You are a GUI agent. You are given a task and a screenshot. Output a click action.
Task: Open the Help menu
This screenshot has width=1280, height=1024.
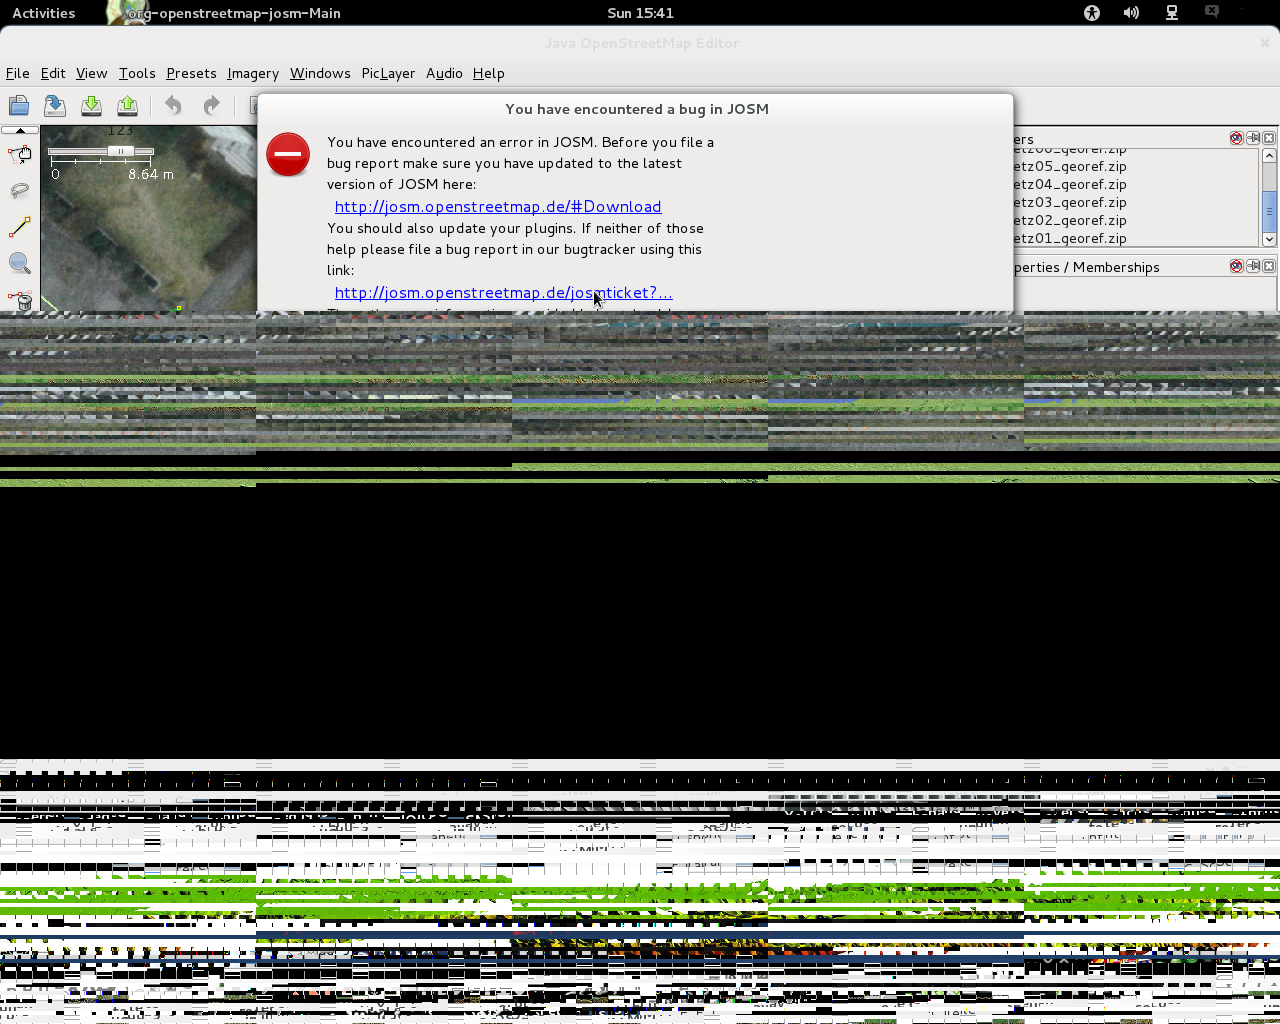point(488,73)
